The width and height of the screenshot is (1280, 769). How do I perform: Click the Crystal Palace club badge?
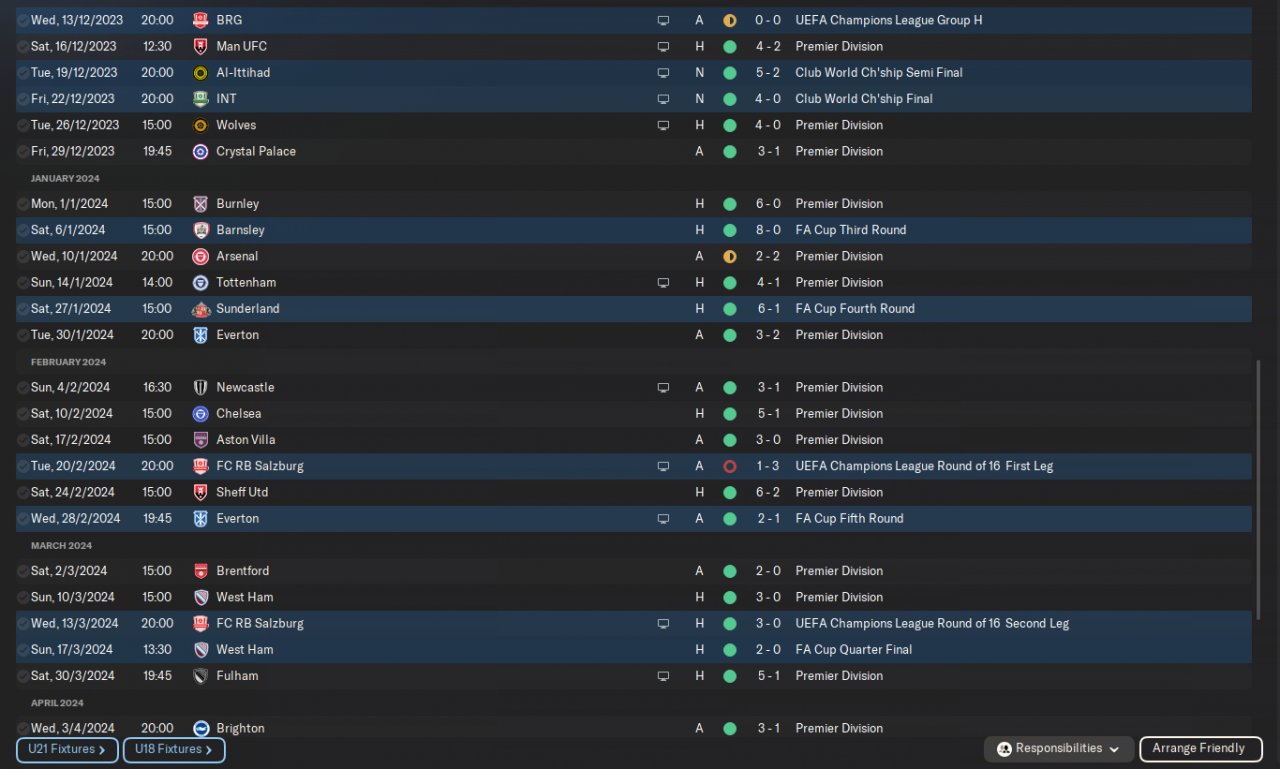click(x=200, y=151)
